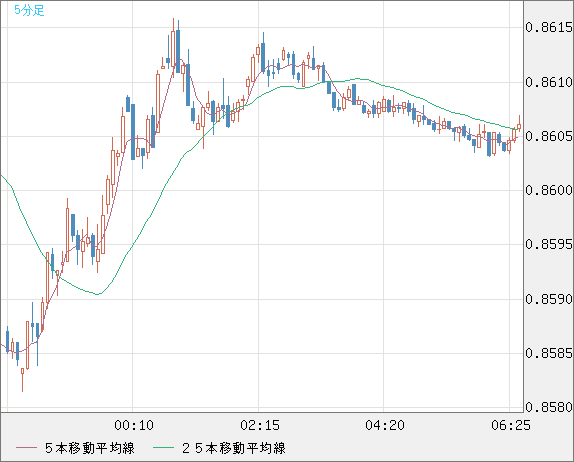574x462 pixels.
Task: Click the 5分足 timeframe label
Action: 29,10
